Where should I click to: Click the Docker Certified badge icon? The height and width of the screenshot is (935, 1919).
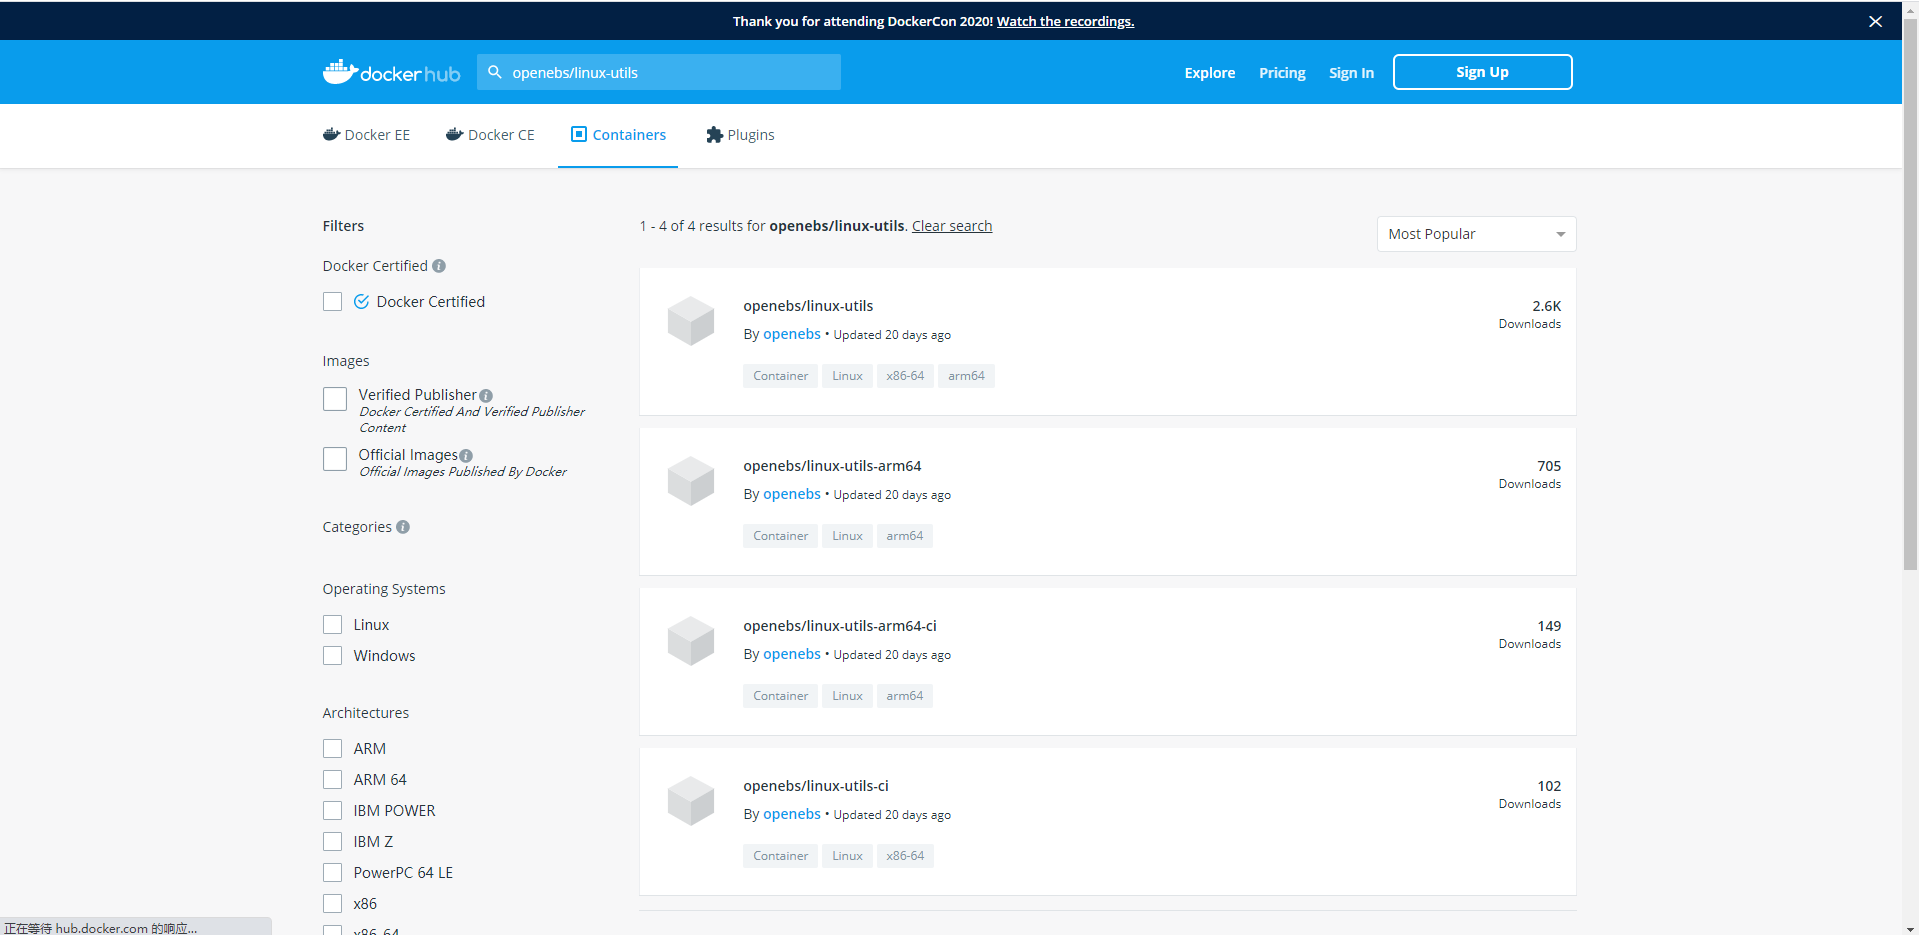click(x=361, y=301)
